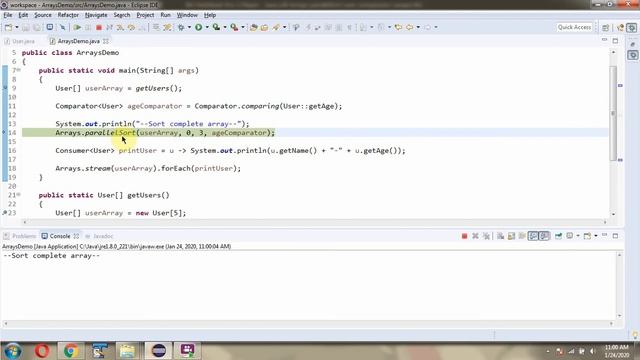This screenshot has width=640, height=360.
Task: Open the Open Console dropdown arrow
Action: (596, 236)
